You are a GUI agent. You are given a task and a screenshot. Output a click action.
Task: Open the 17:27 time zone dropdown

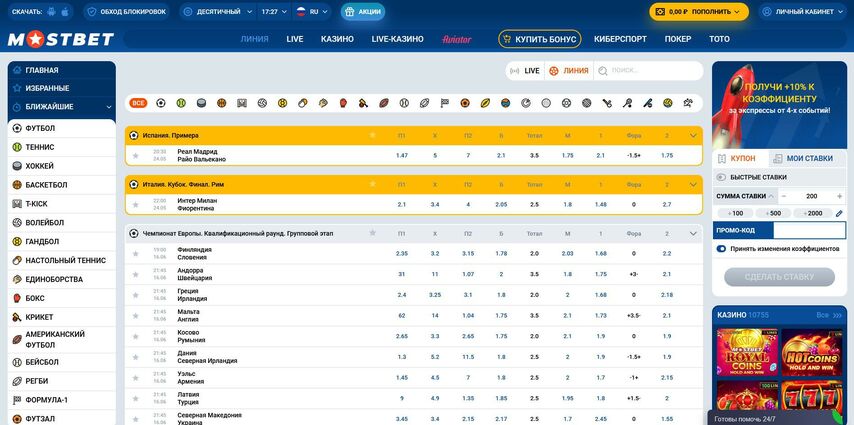point(274,11)
